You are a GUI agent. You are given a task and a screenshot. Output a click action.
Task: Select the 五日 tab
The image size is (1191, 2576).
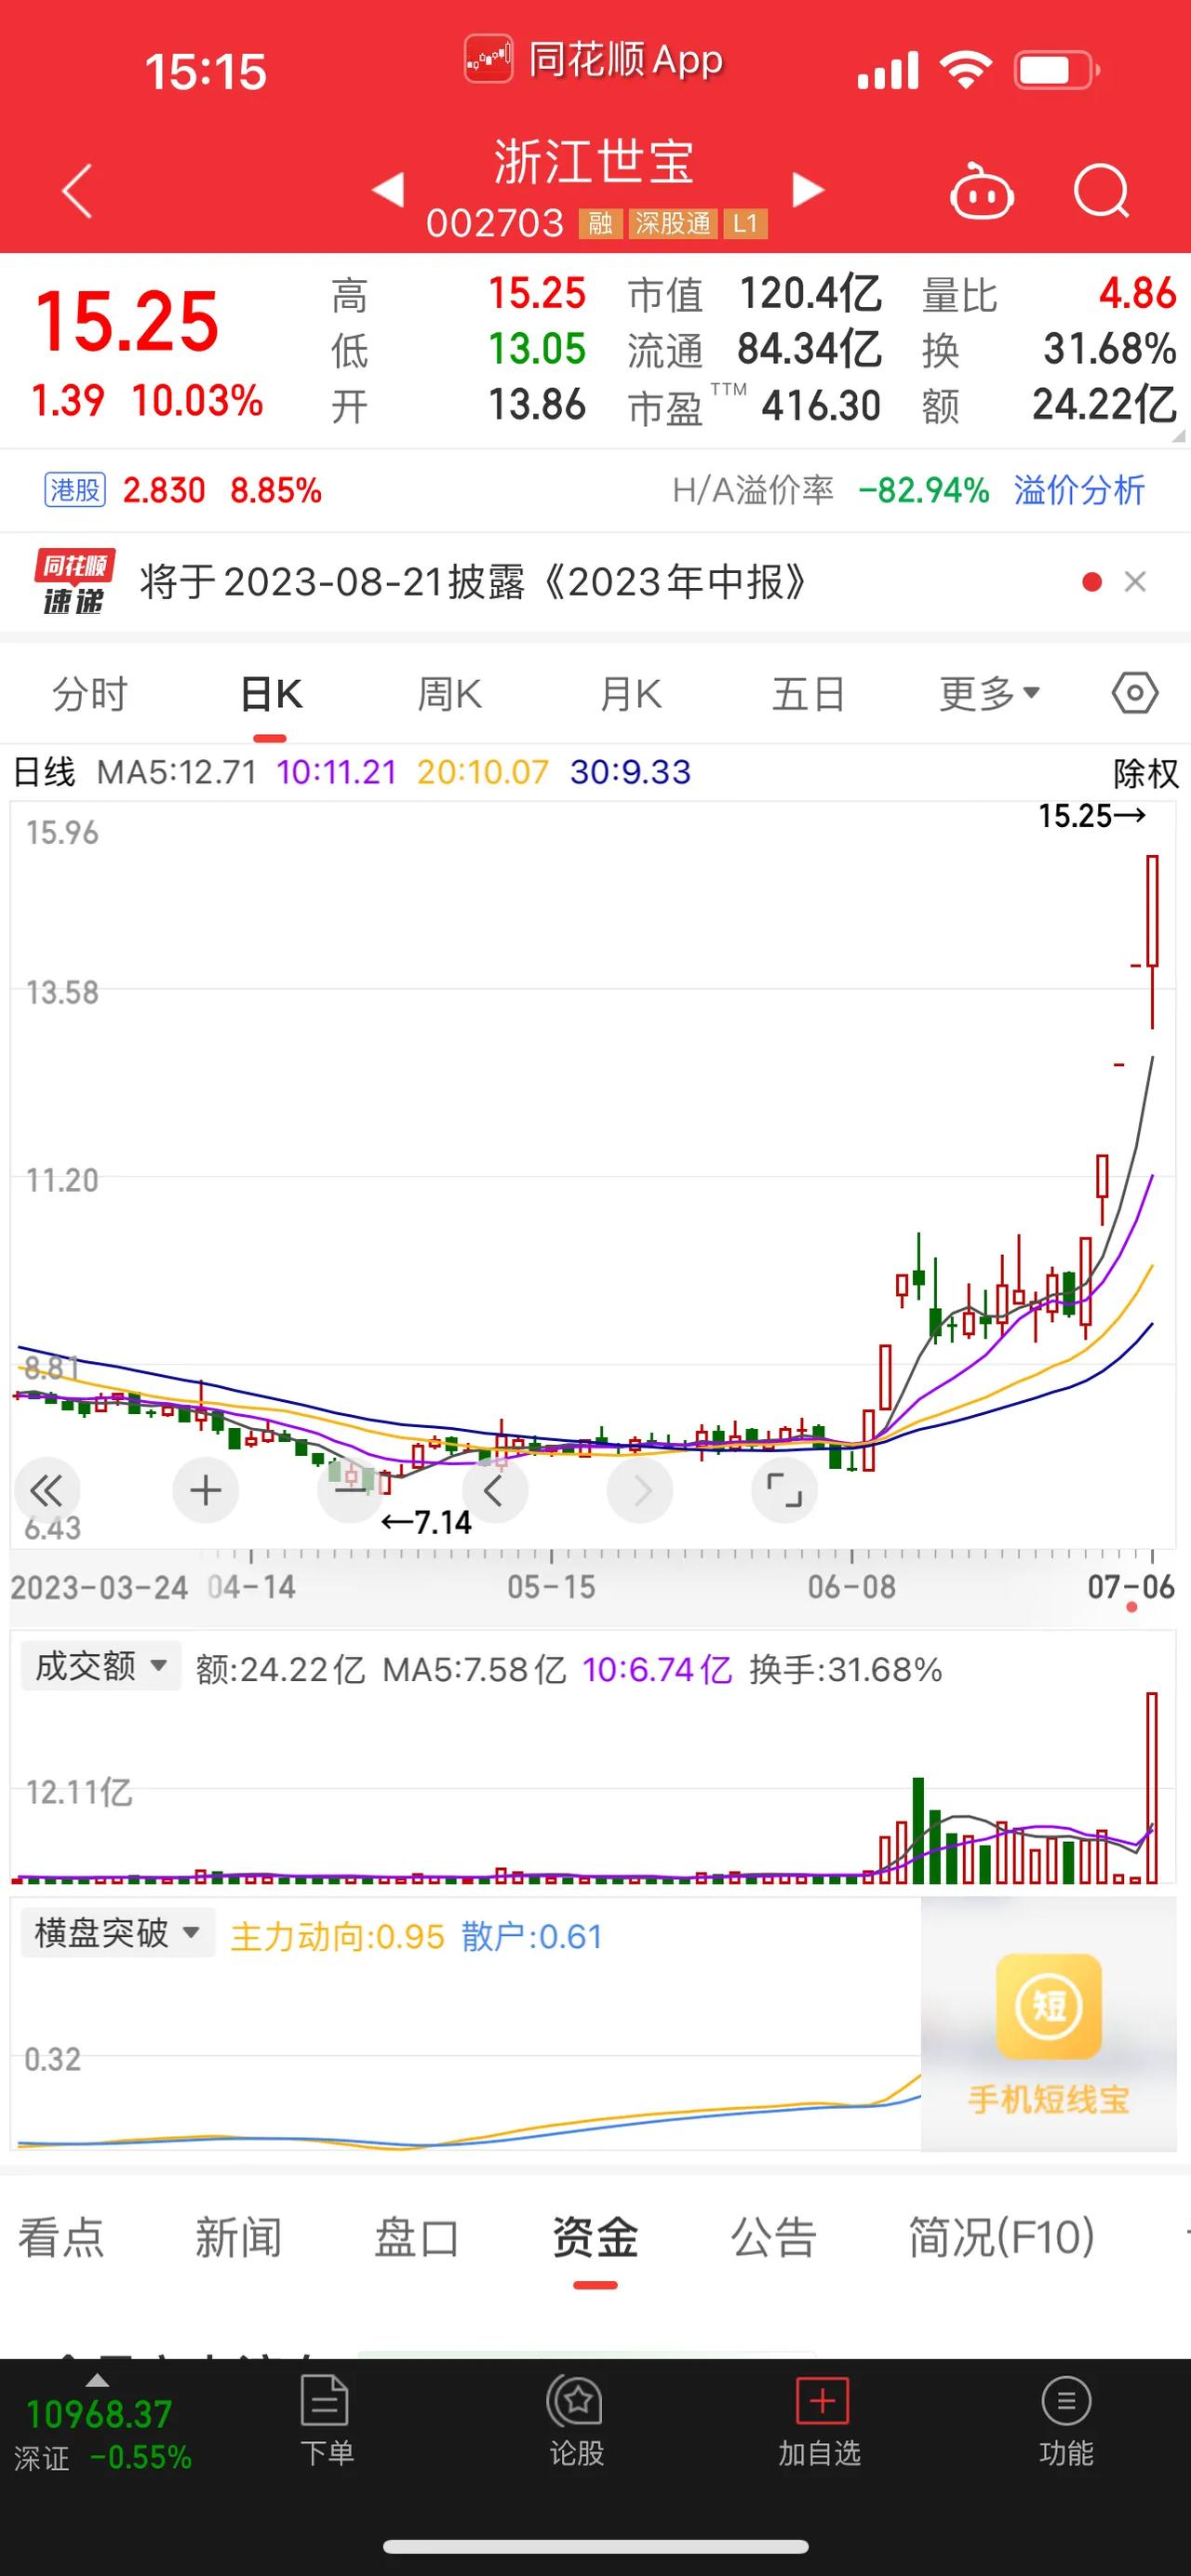pos(809,694)
